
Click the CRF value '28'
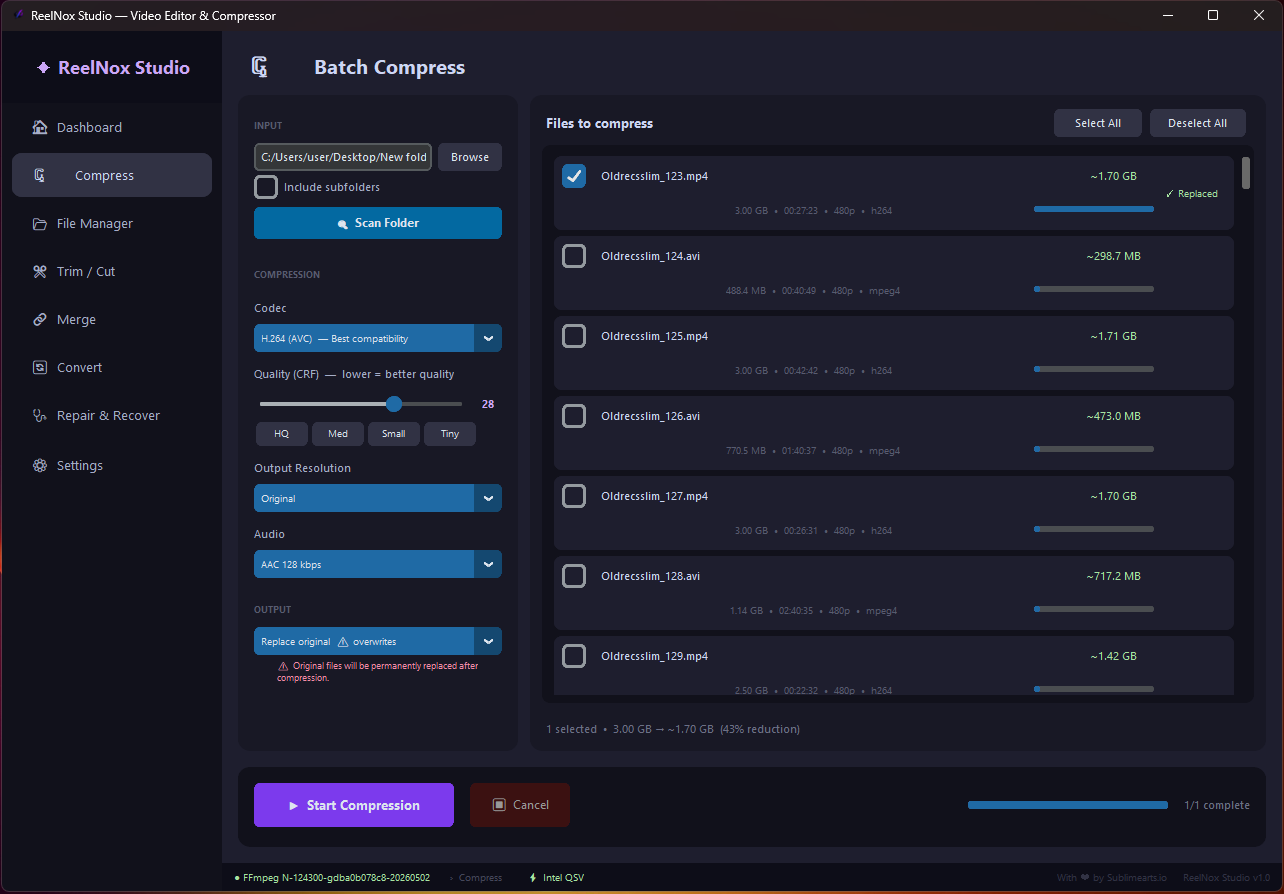[488, 404]
